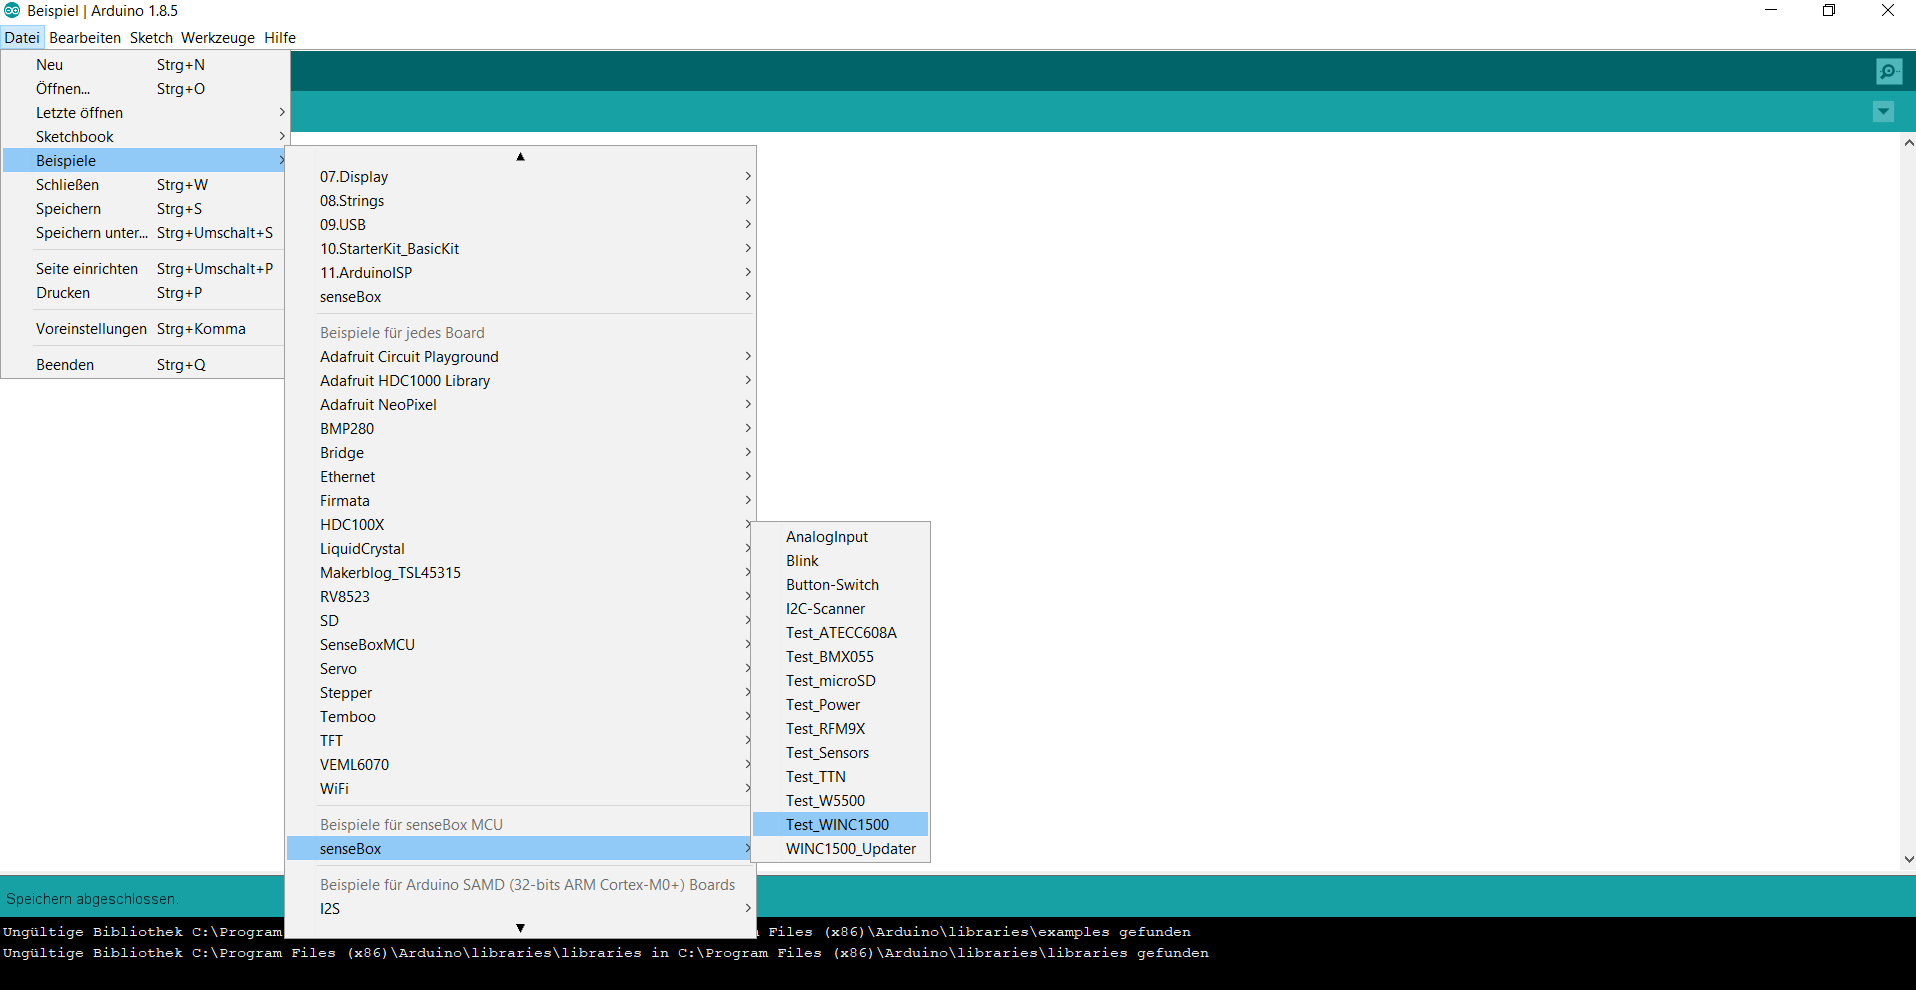The image size is (1916, 990).
Task: Select Öffnen... menu entry
Action: 145,89
